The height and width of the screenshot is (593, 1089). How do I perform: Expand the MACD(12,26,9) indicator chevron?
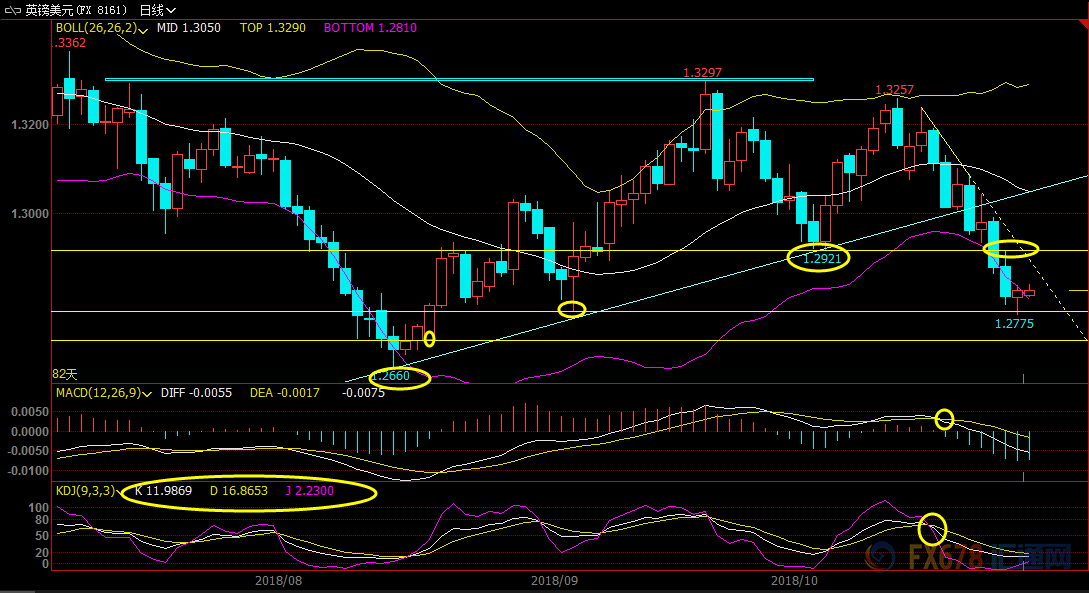(x=147, y=394)
